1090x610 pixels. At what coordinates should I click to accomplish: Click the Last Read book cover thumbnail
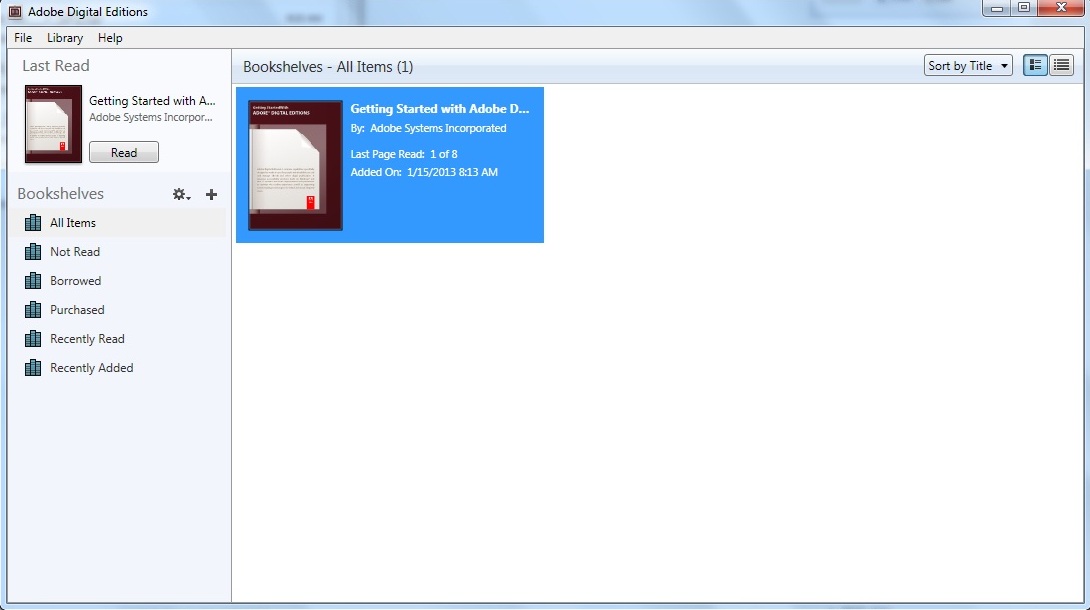(54, 124)
